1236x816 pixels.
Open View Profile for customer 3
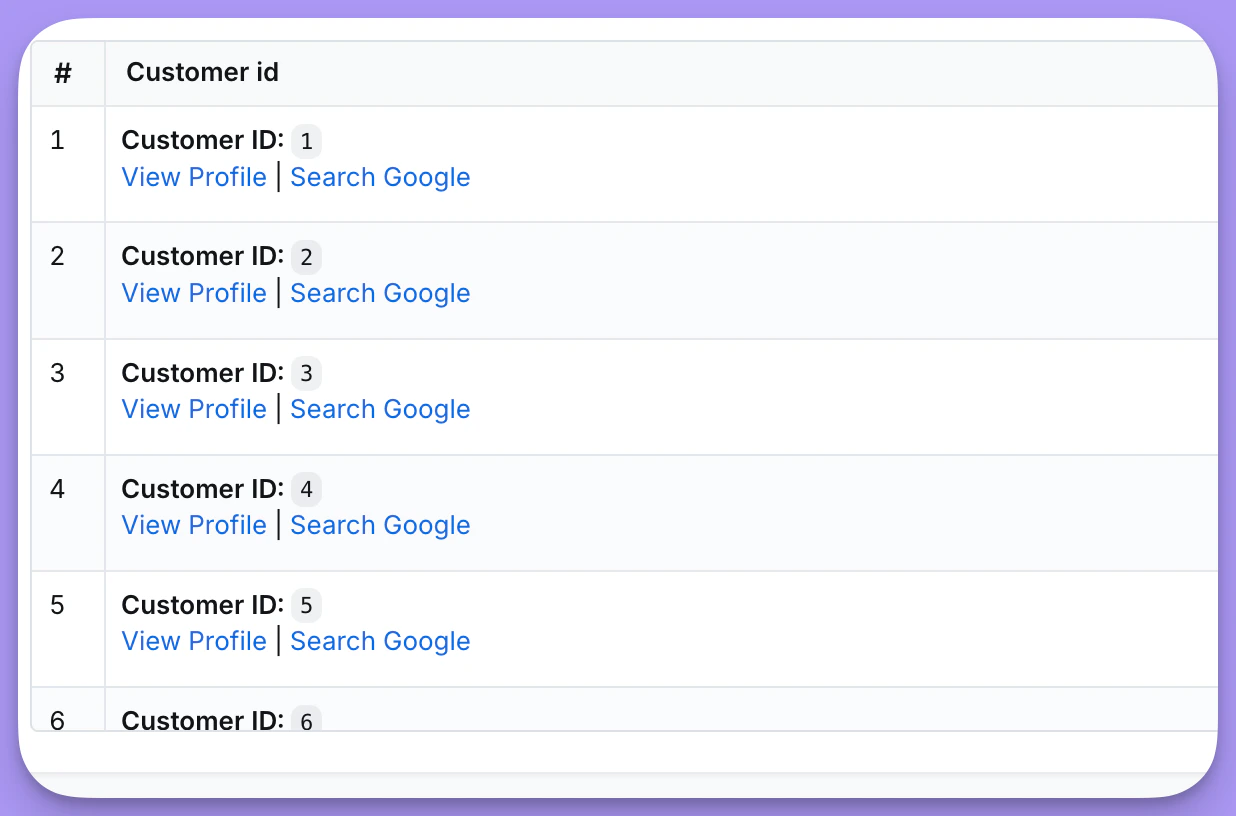[194, 409]
